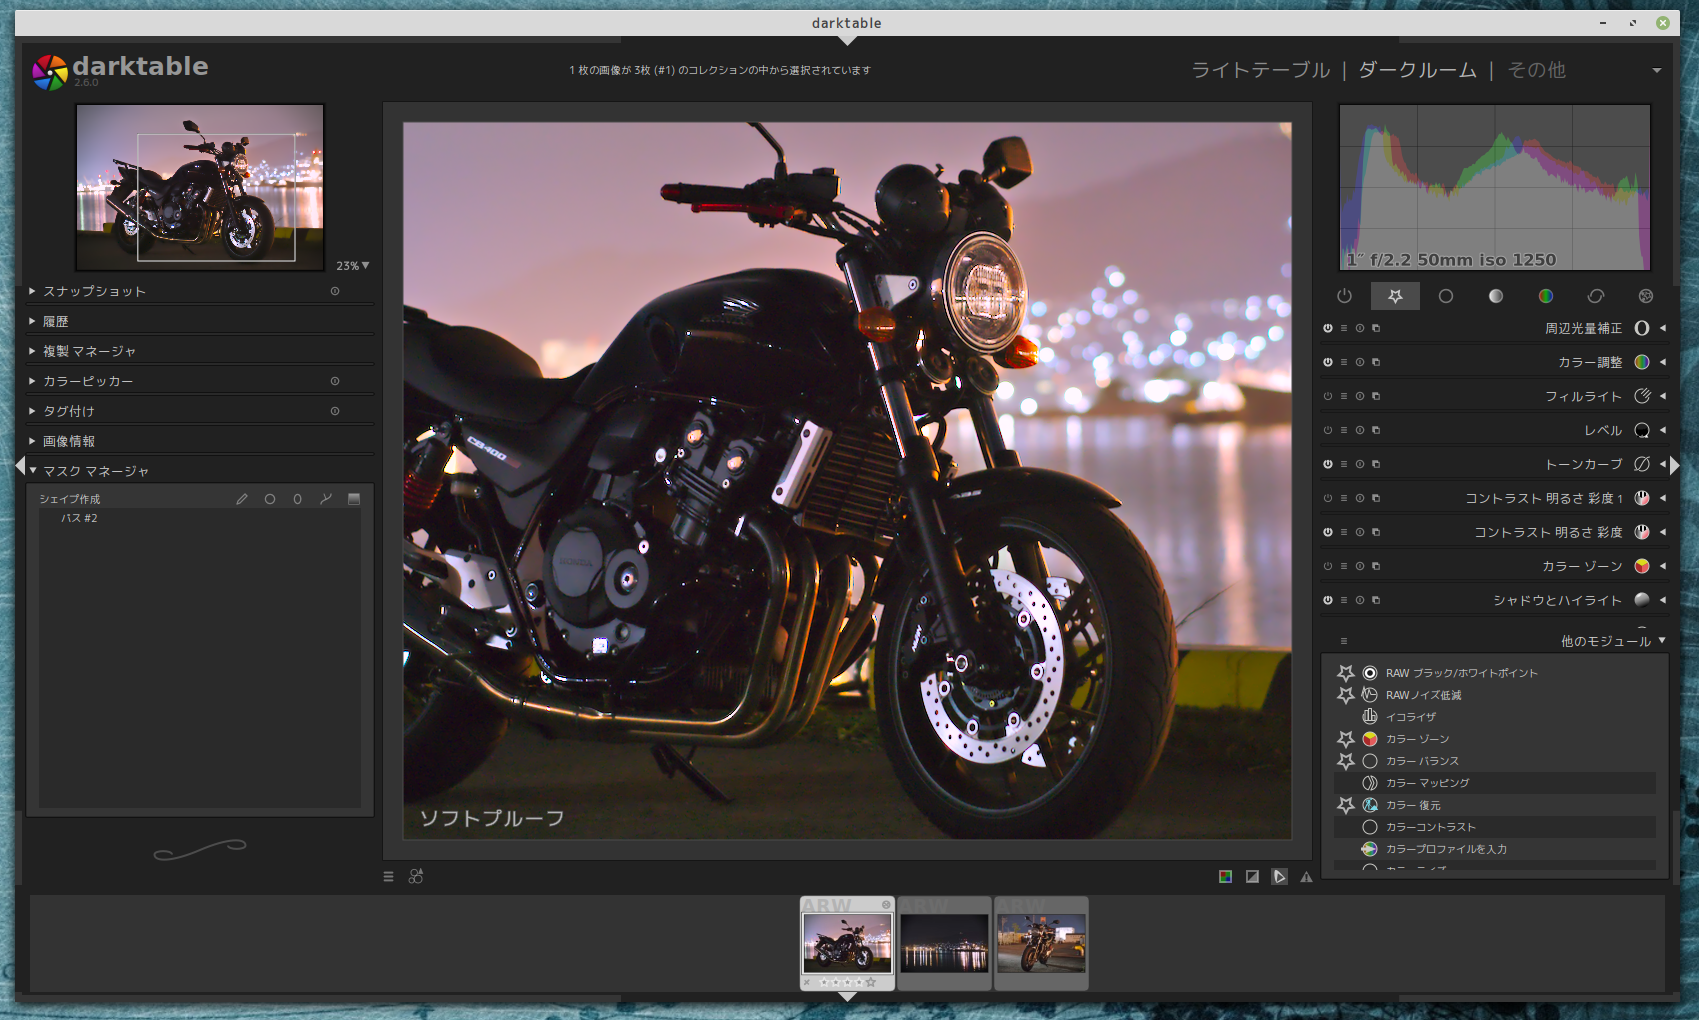Screen dimensions: 1699x1020
Task: Reset the レベル module parameters
Action: tap(1360, 430)
